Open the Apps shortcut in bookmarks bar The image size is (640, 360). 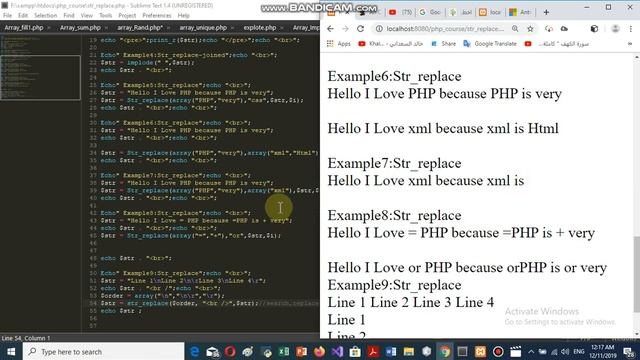(x=338, y=44)
